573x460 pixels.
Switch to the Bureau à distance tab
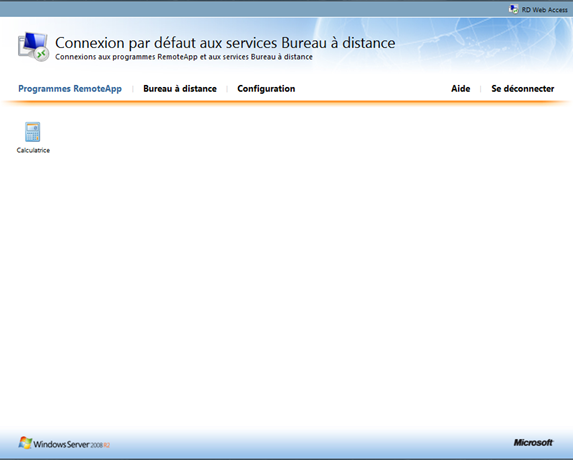(x=180, y=89)
